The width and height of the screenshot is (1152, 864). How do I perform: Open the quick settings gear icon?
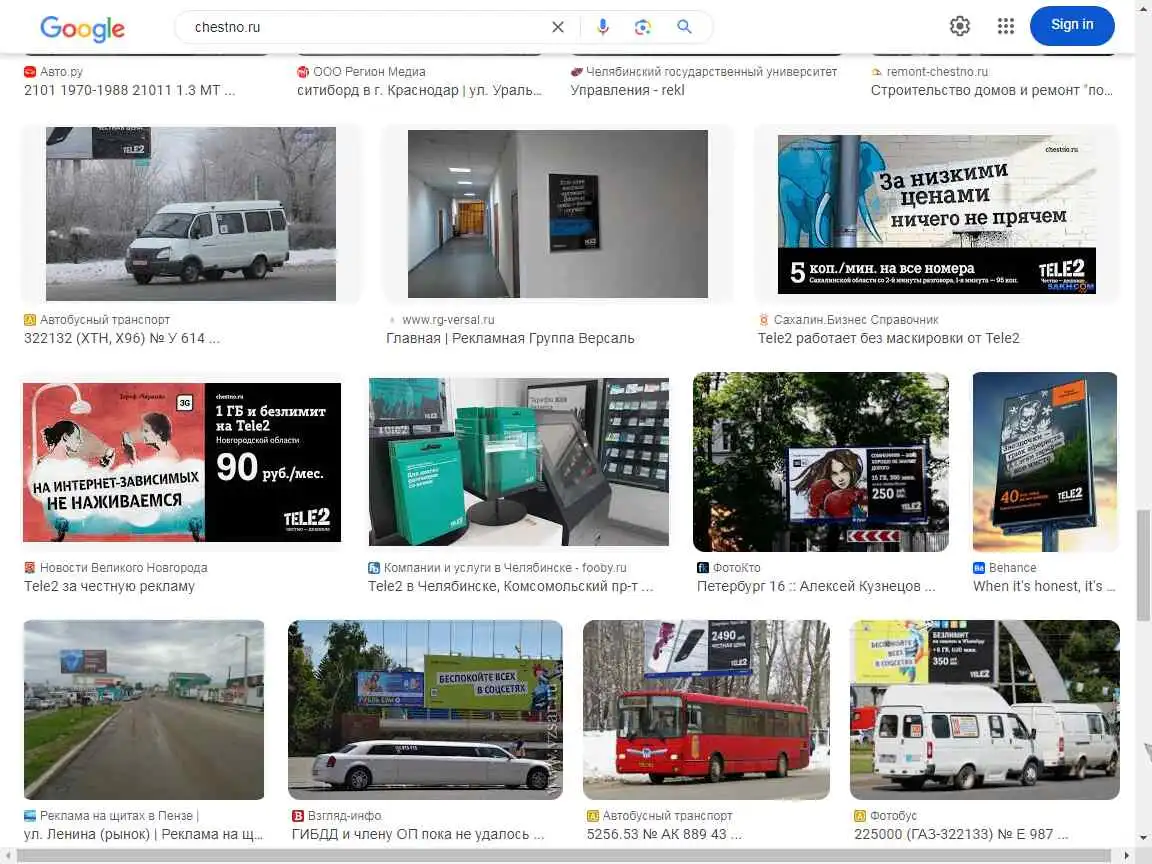pyautogui.click(x=960, y=26)
